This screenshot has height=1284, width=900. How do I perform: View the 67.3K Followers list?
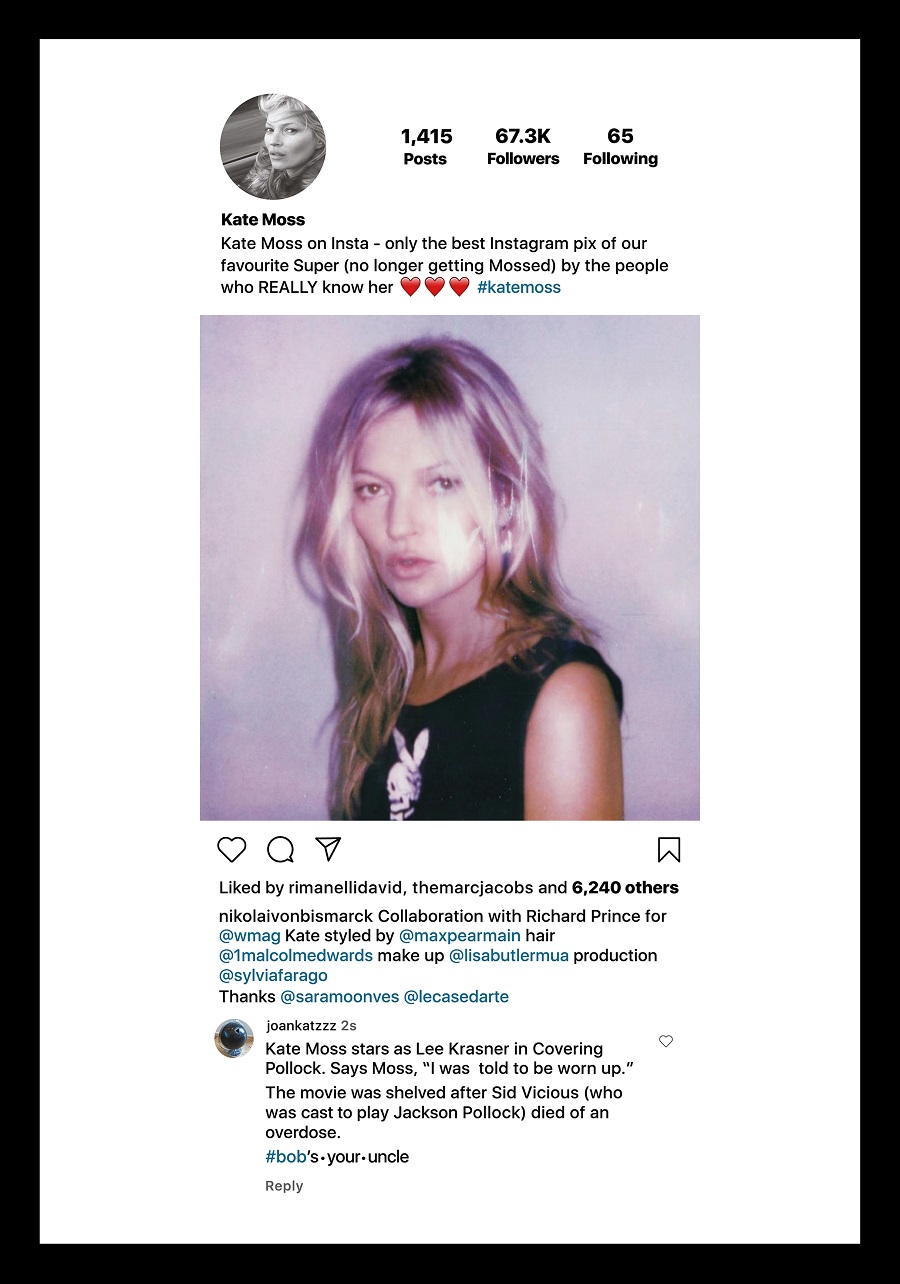[523, 146]
